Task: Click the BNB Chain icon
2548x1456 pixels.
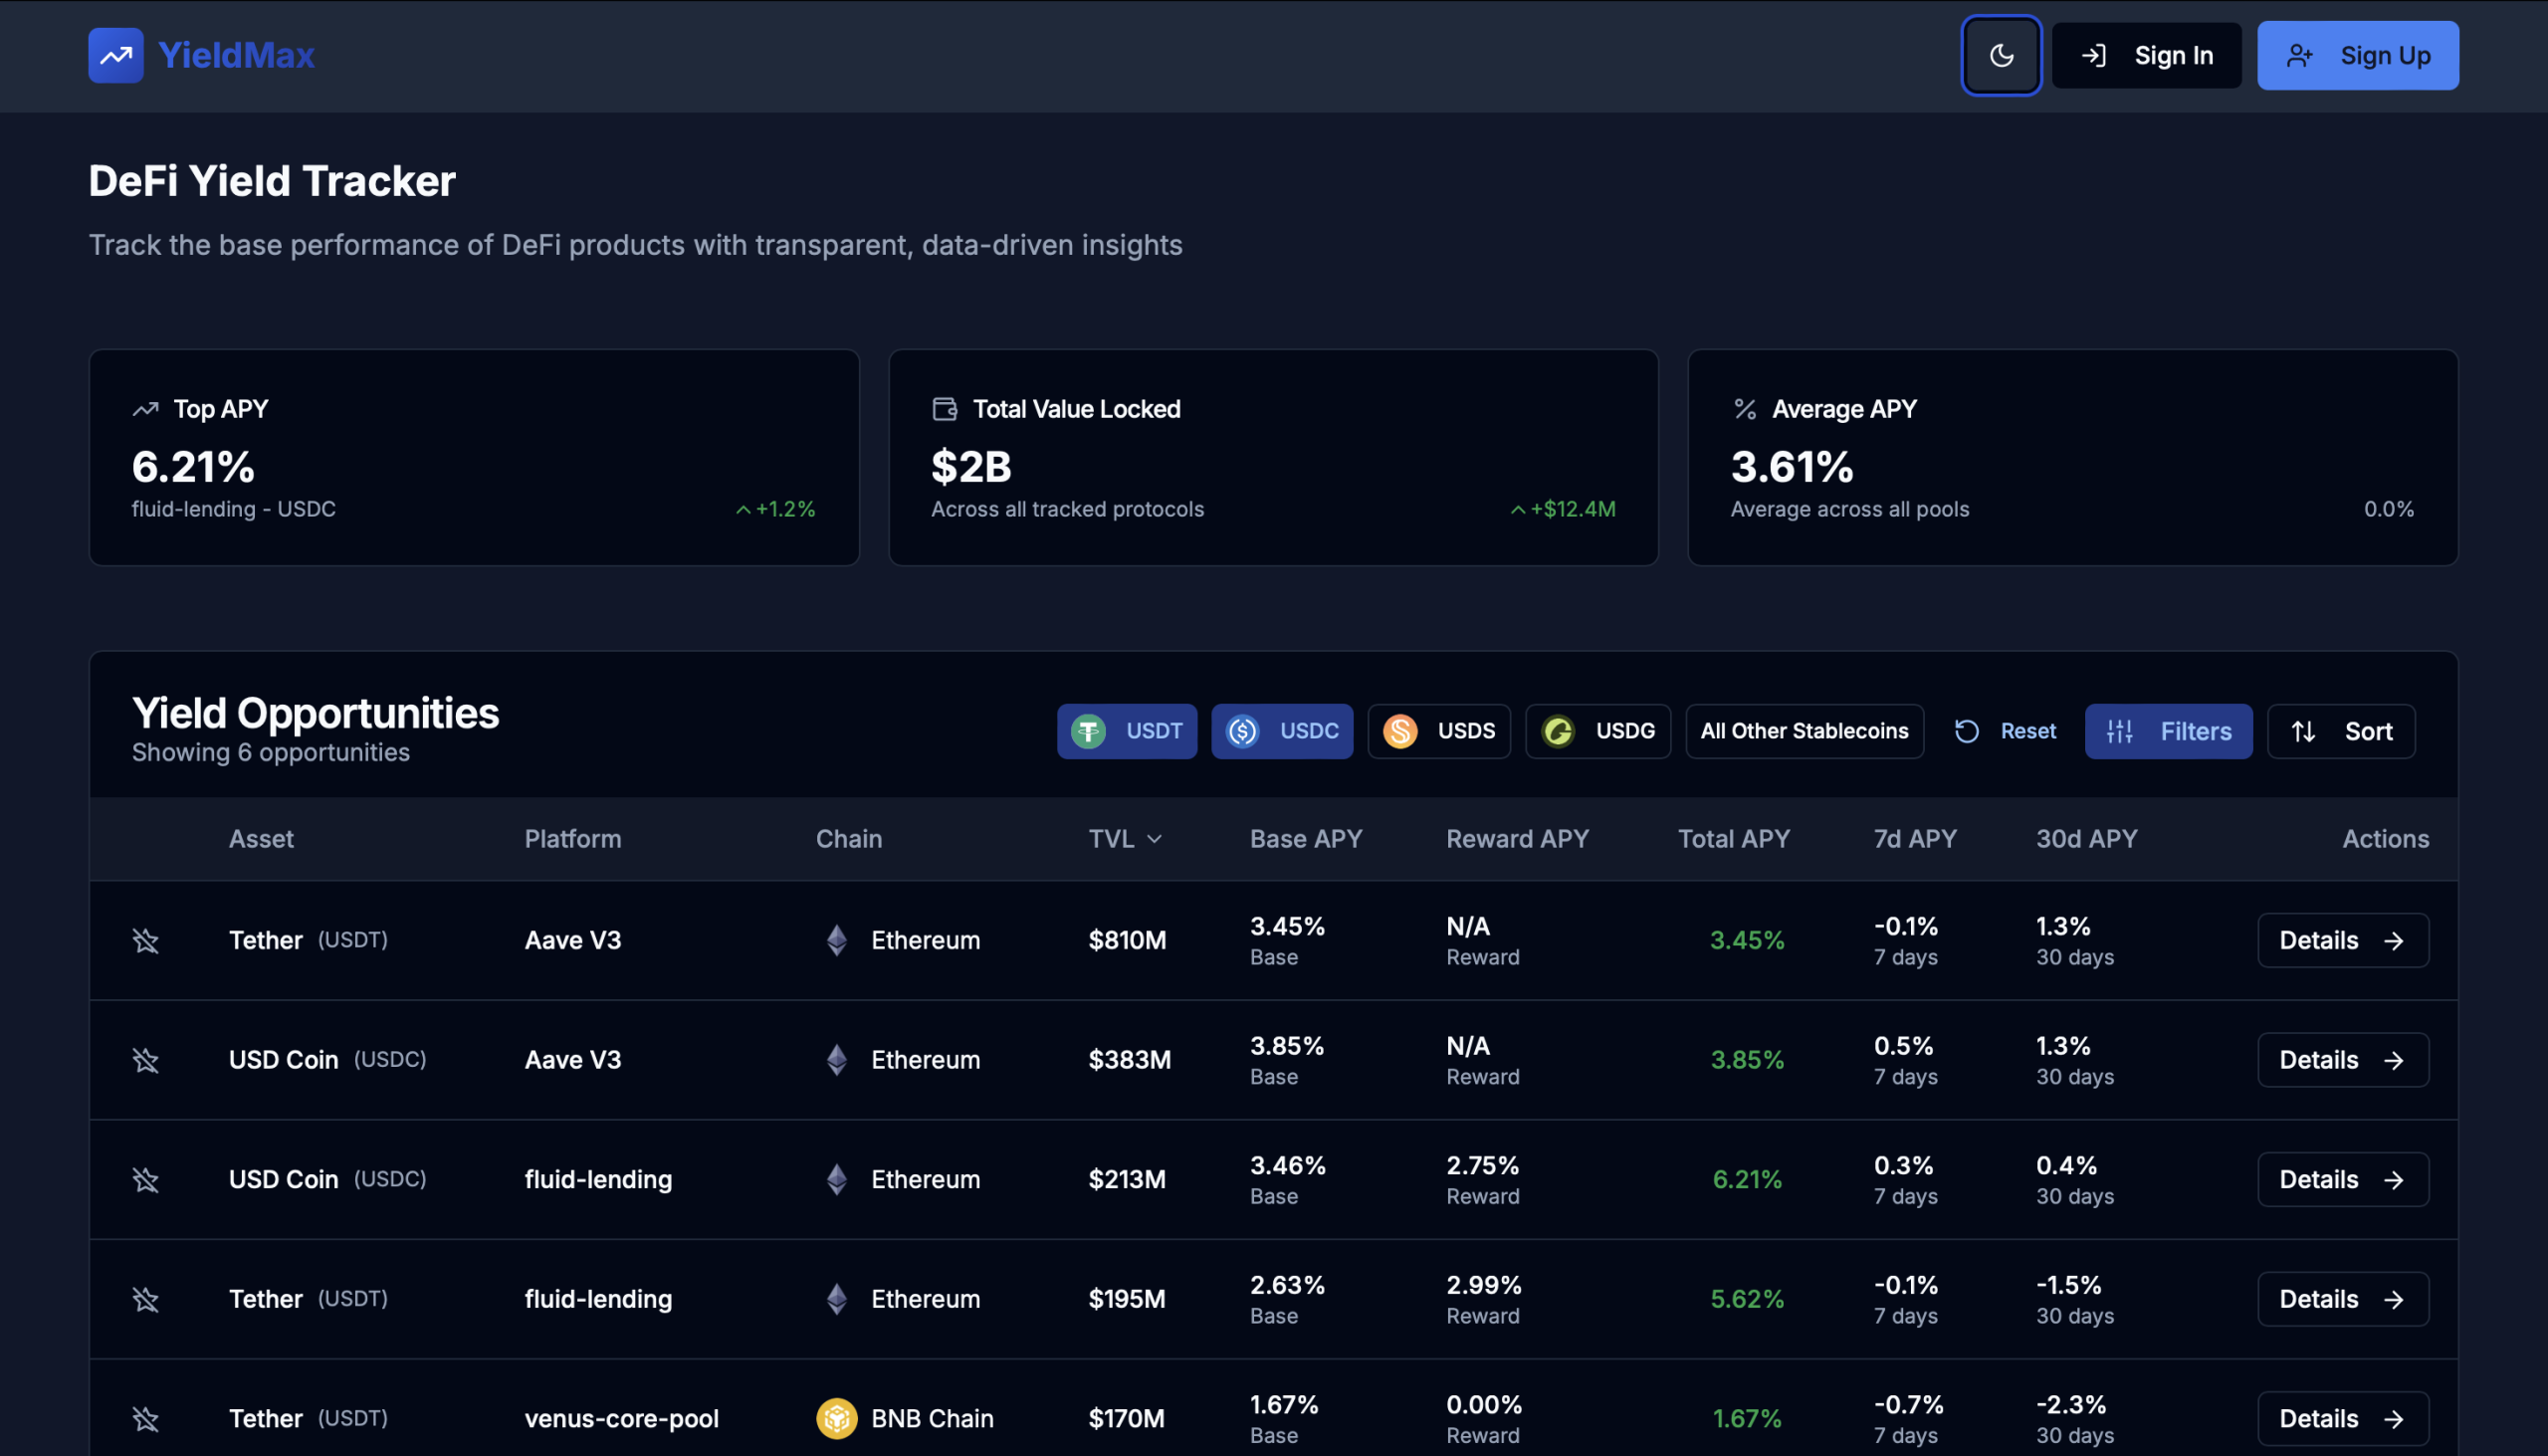Action: pos(837,1419)
